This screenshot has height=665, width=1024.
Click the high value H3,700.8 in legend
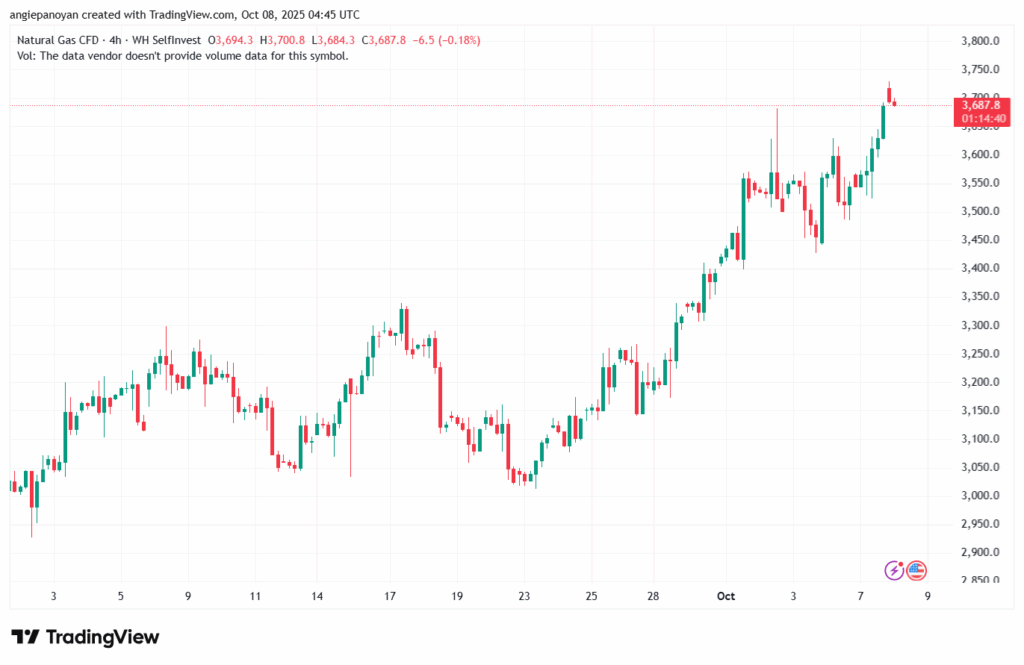point(281,40)
